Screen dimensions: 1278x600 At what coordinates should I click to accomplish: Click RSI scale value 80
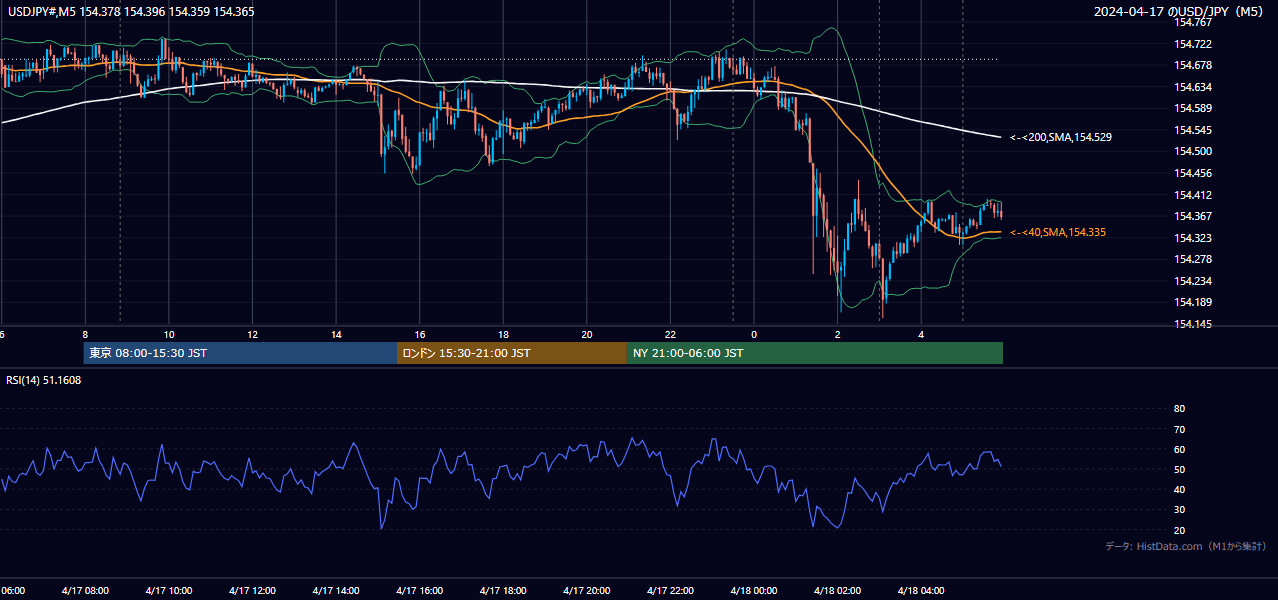(1179, 409)
